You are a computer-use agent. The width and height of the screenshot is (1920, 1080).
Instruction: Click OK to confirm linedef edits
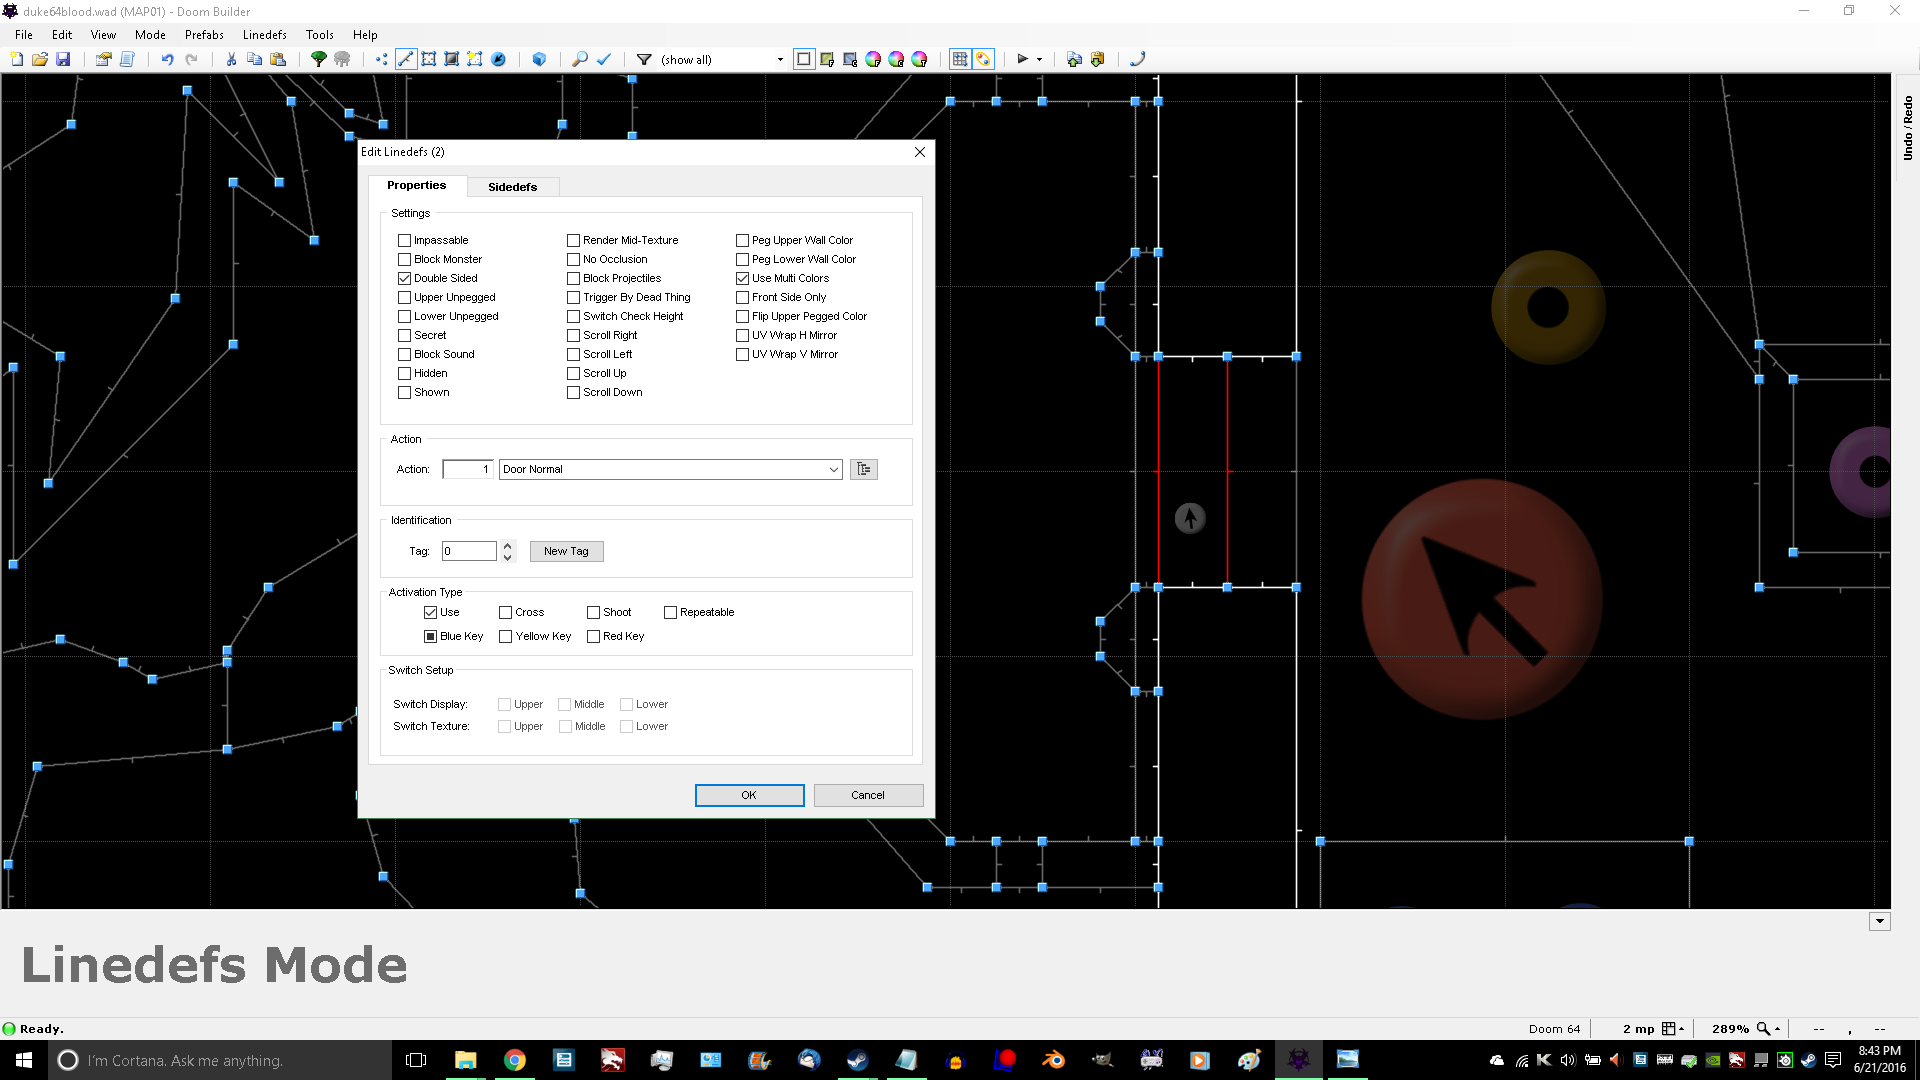pos(749,795)
